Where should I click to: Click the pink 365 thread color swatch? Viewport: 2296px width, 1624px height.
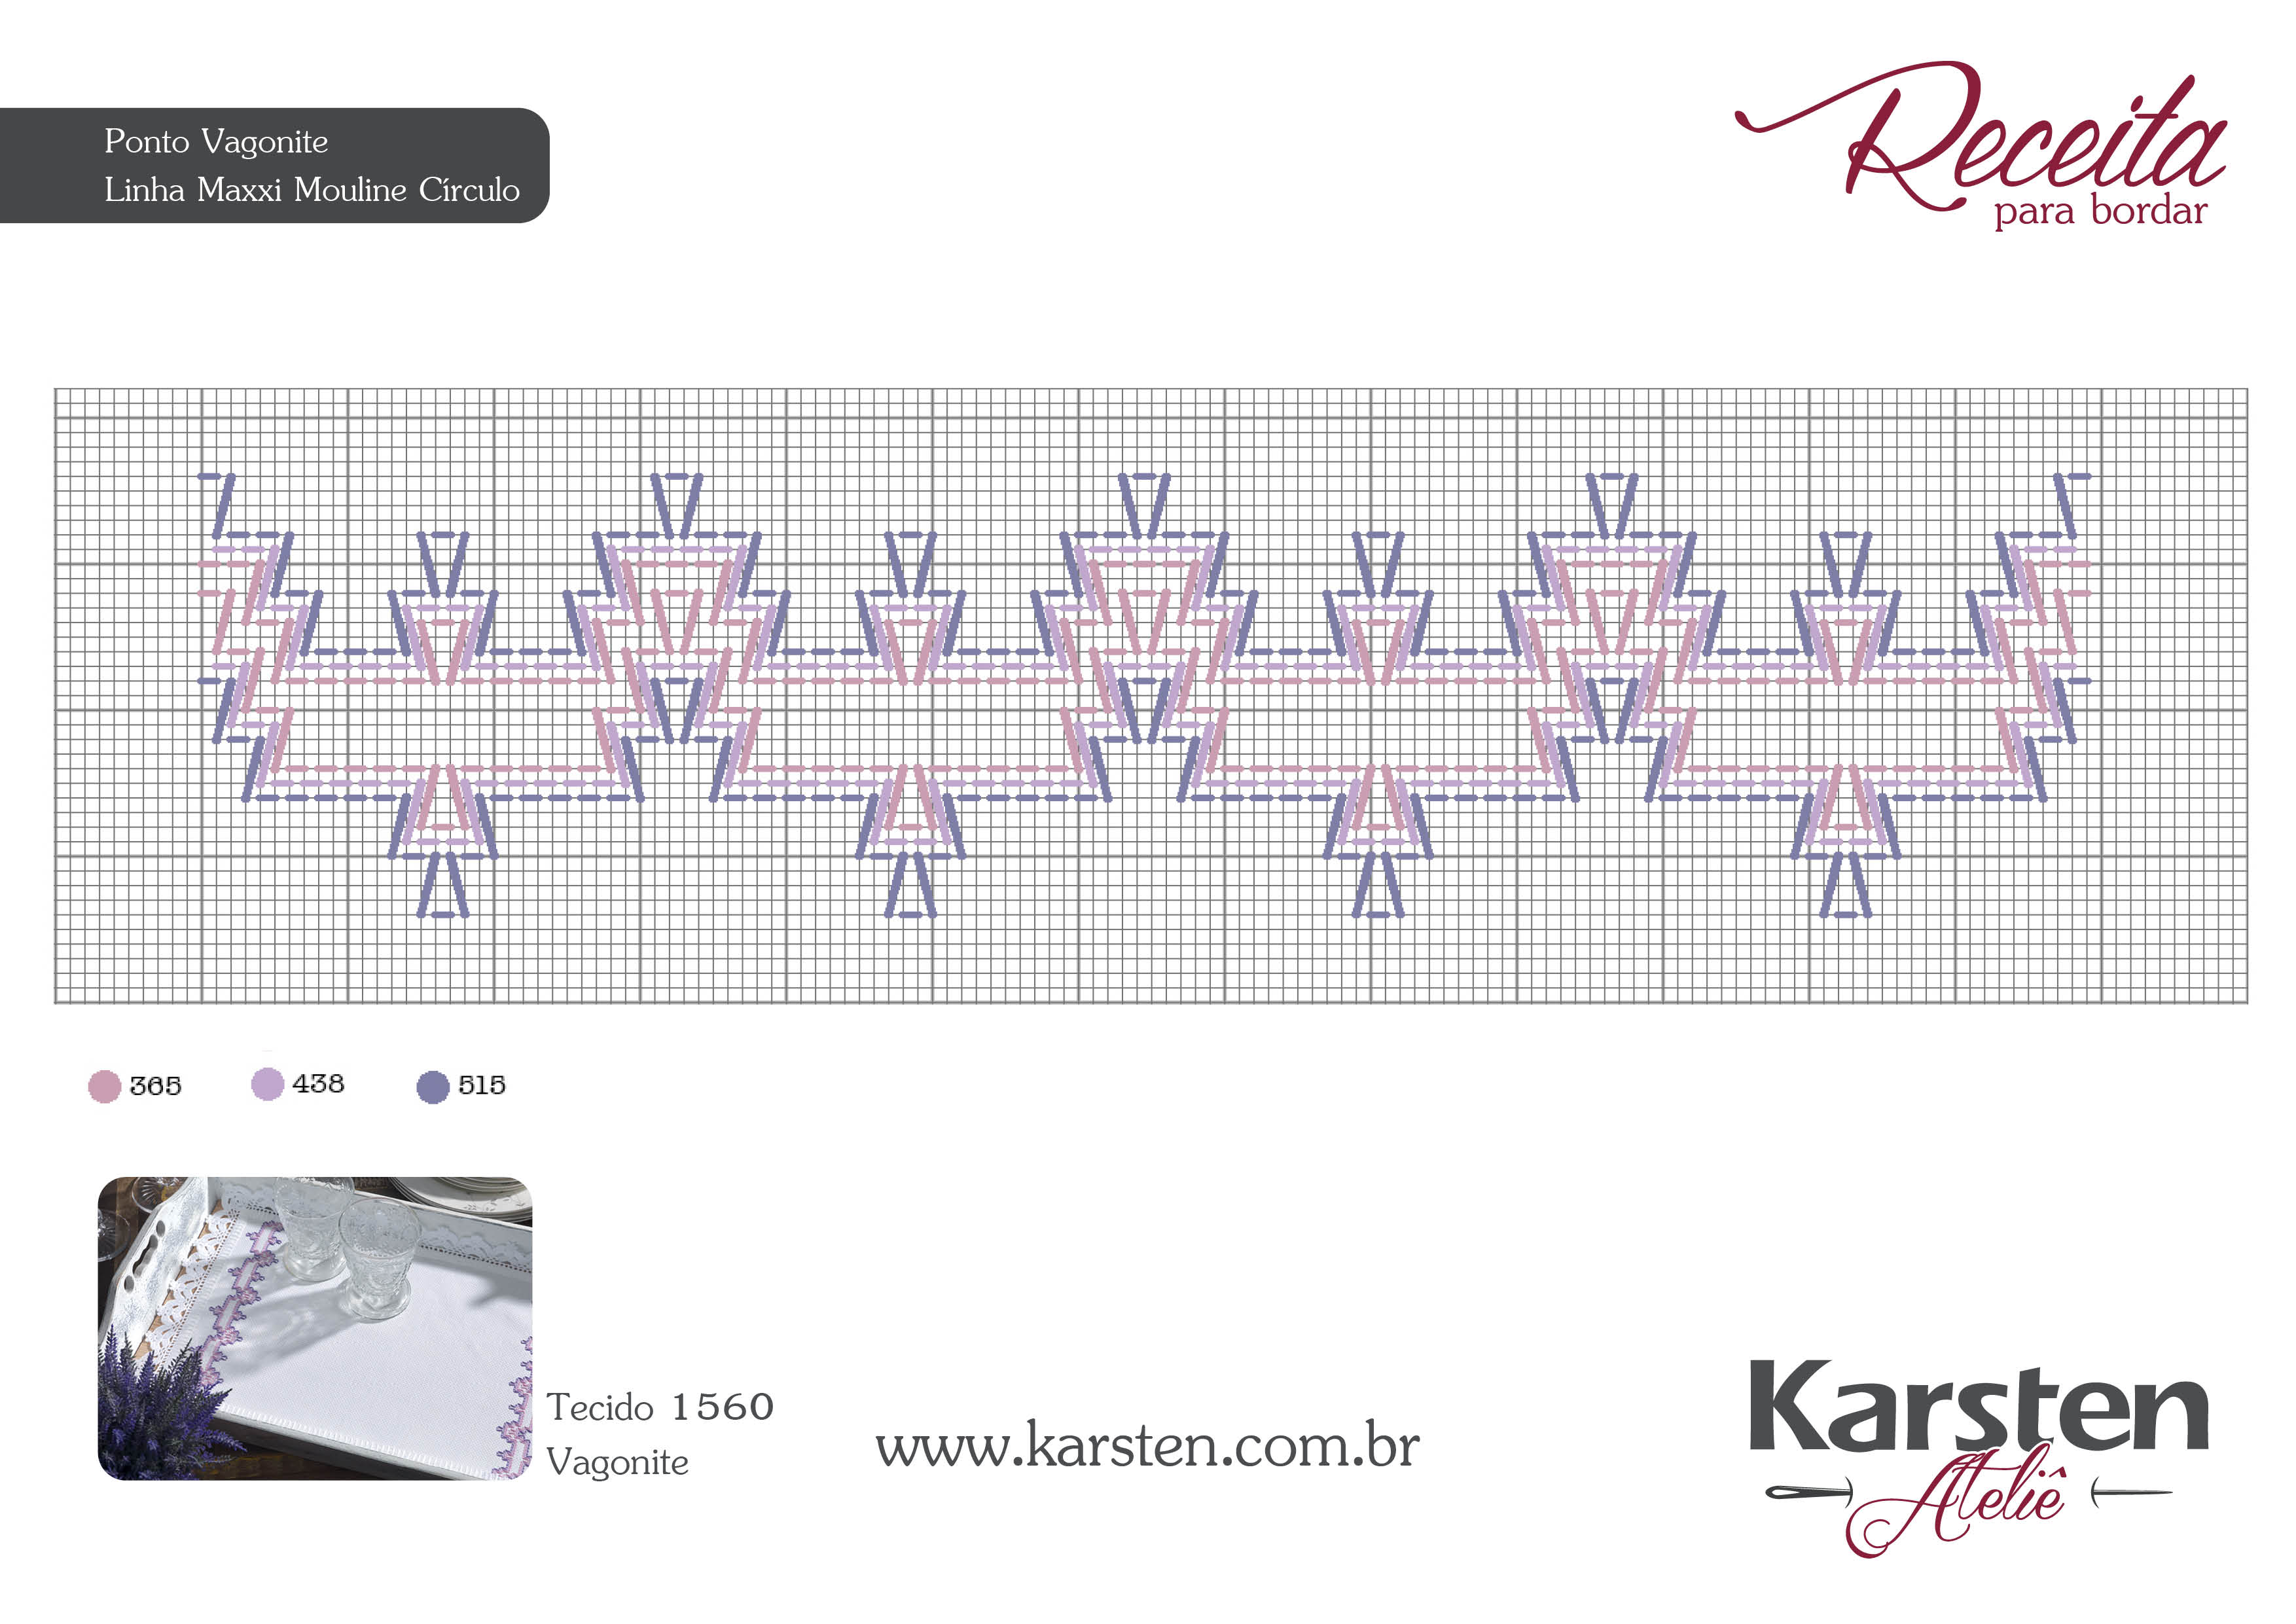pyautogui.click(x=105, y=1086)
